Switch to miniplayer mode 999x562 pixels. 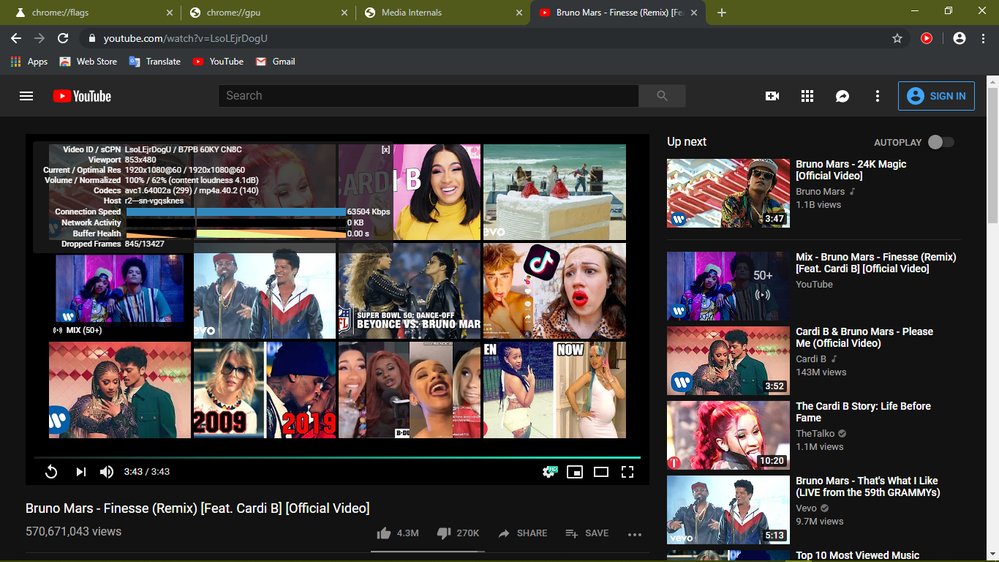click(575, 472)
